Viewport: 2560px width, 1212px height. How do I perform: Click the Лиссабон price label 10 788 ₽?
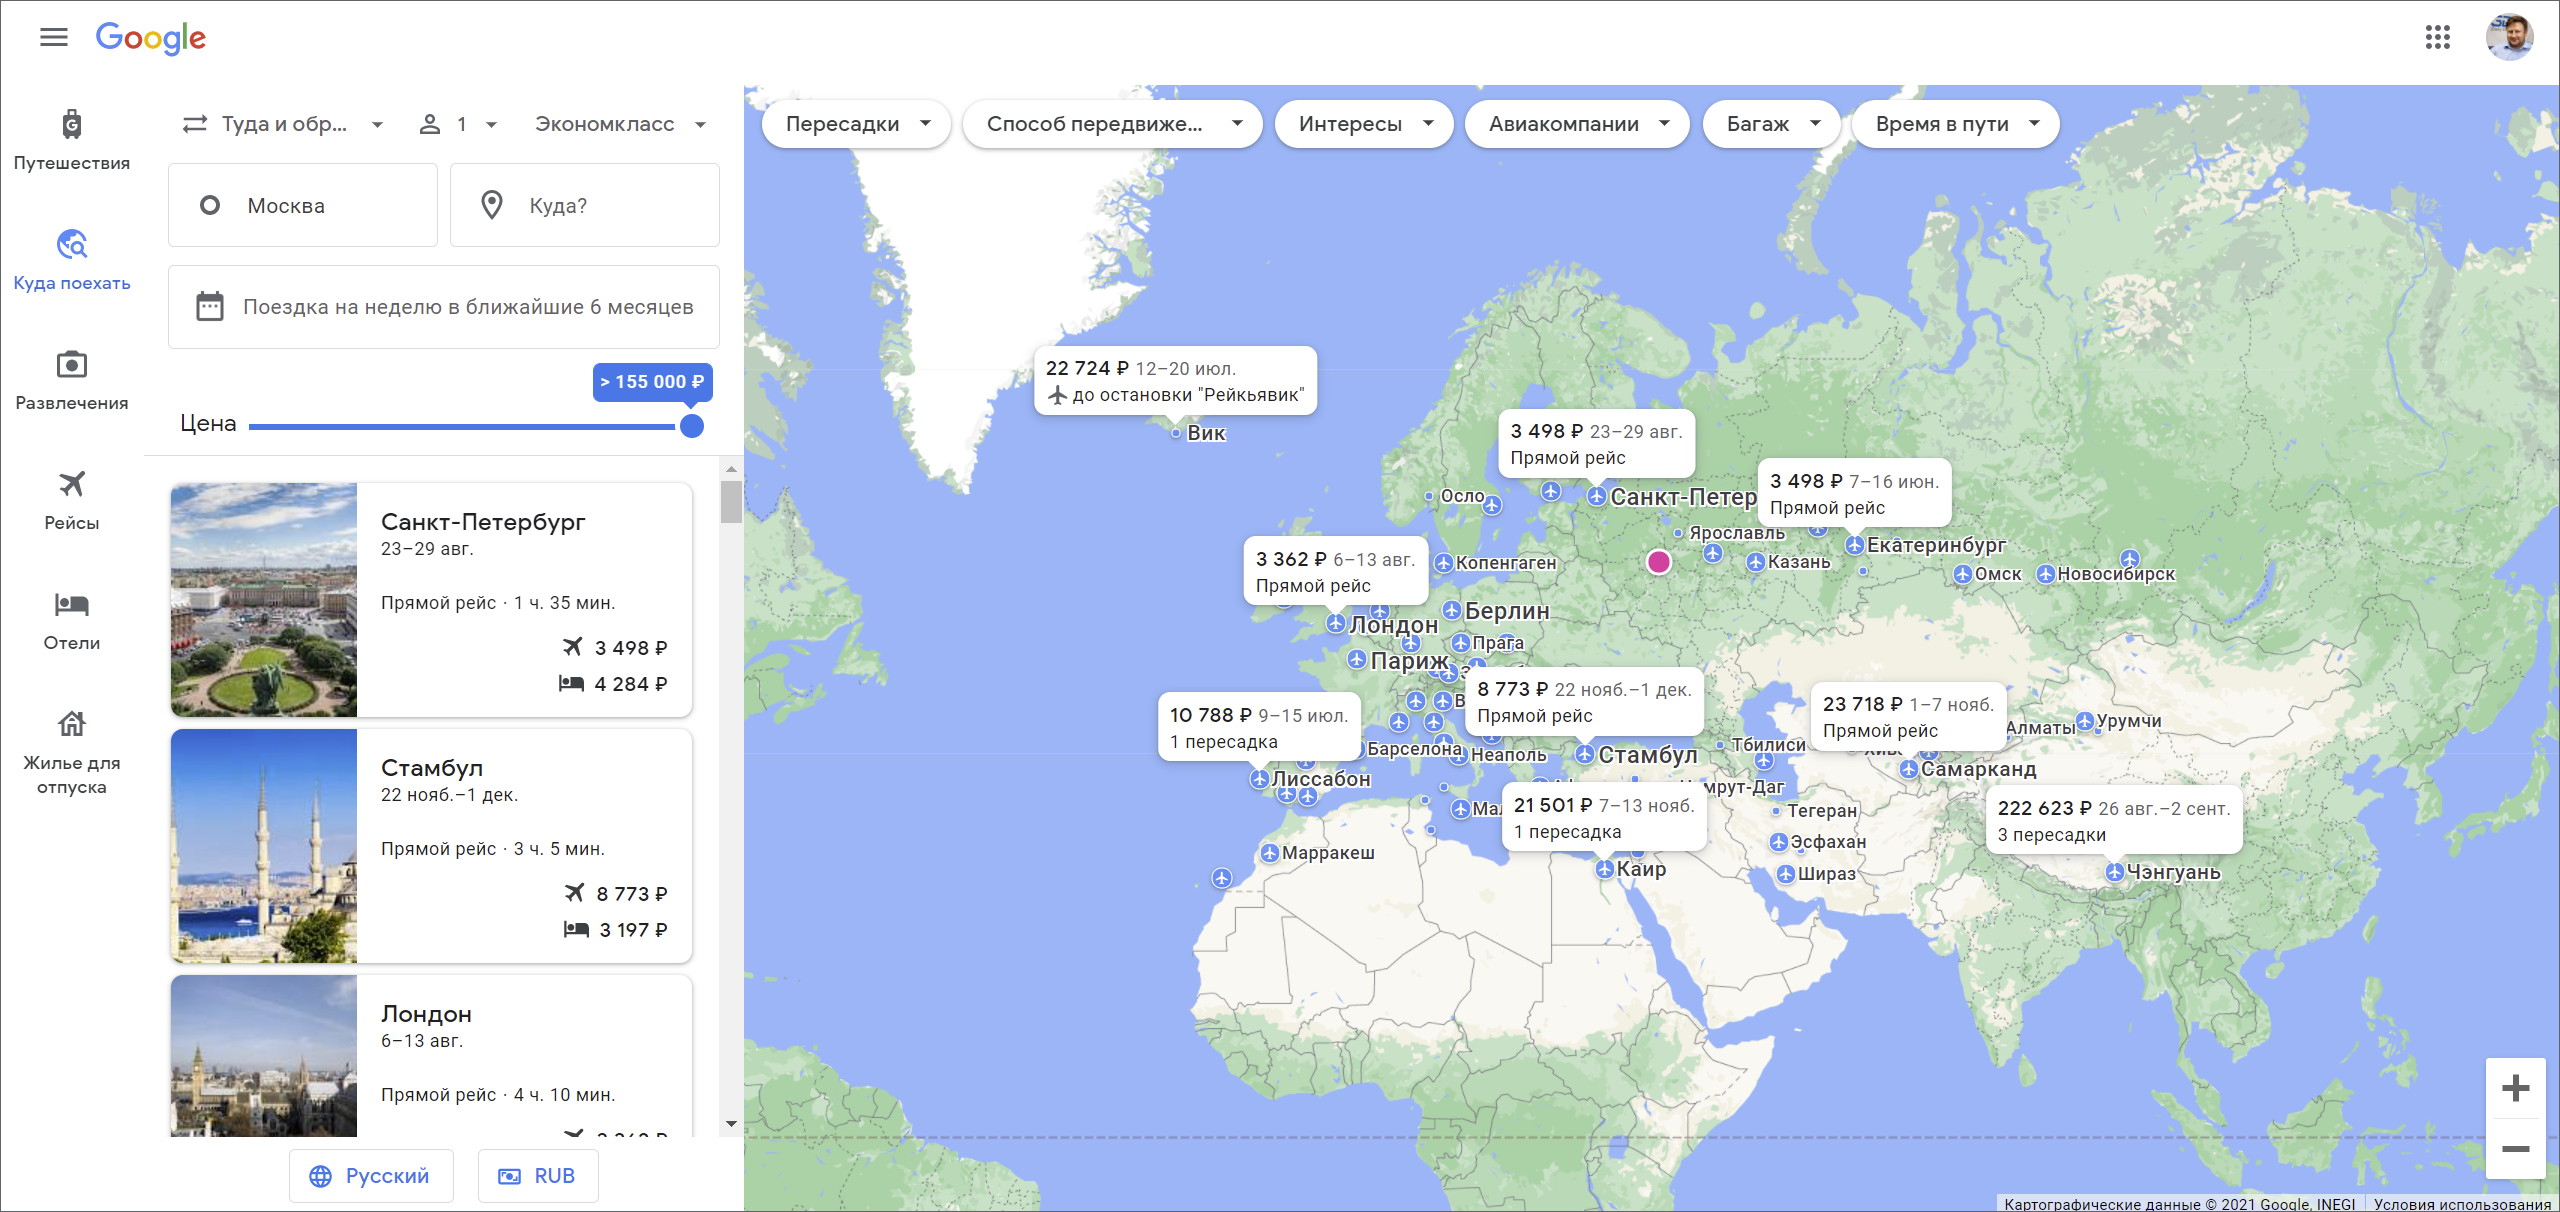[1260, 728]
